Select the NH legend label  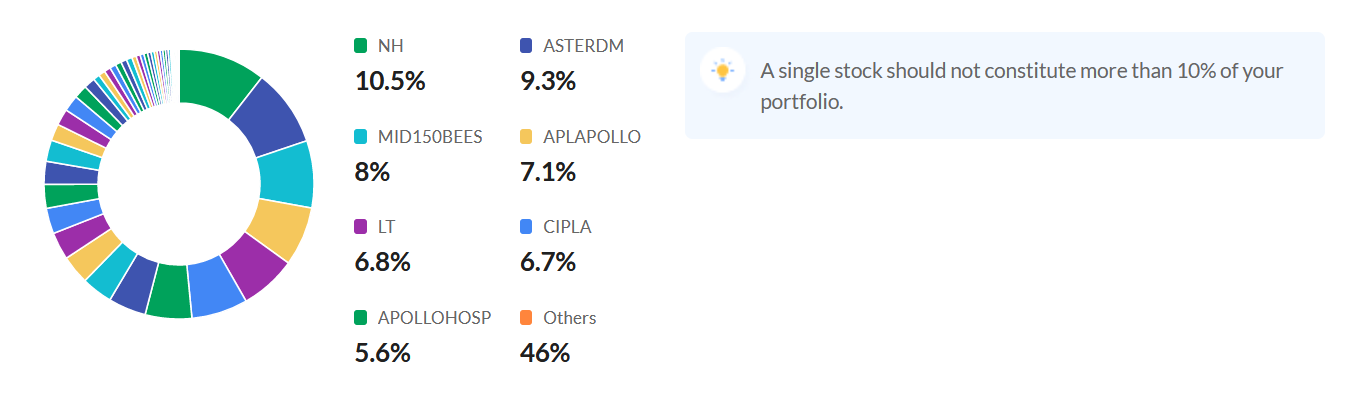[391, 46]
